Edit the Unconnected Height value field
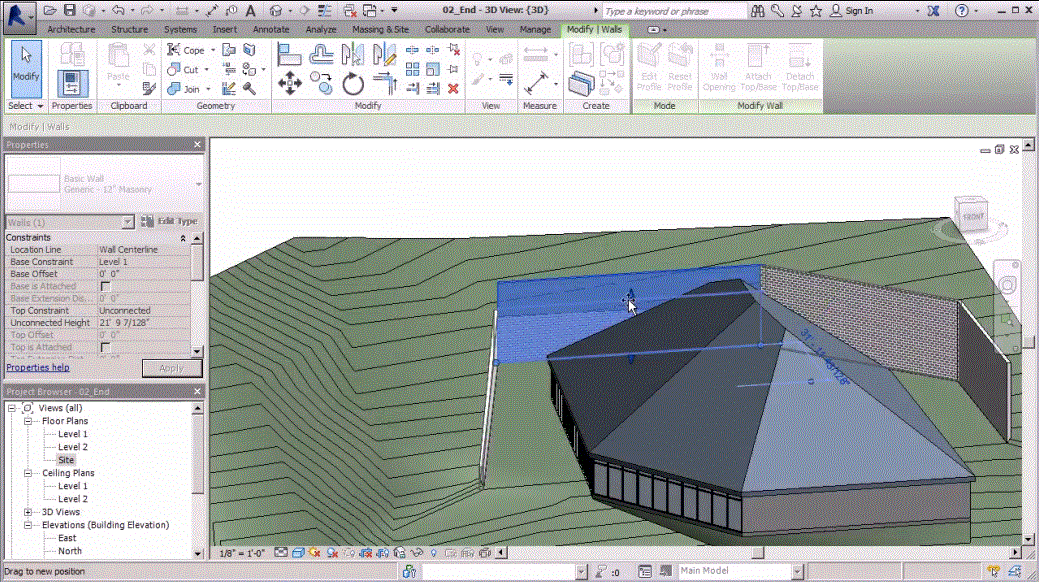 [144, 323]
